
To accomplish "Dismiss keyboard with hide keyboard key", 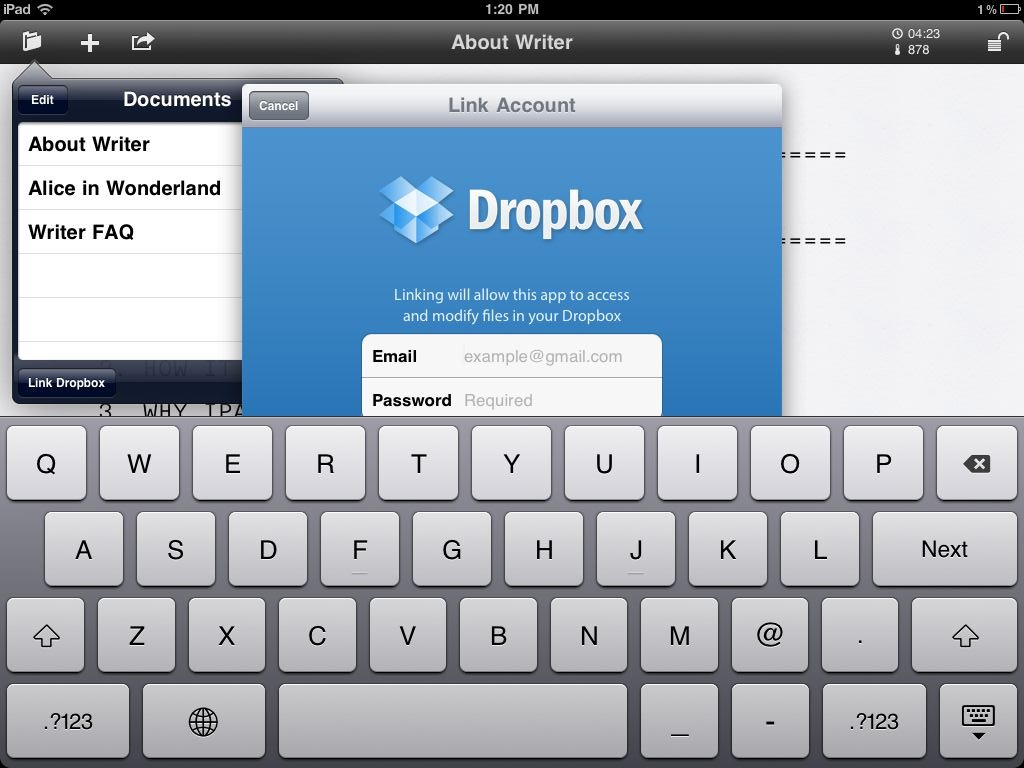I will point(978,722).
